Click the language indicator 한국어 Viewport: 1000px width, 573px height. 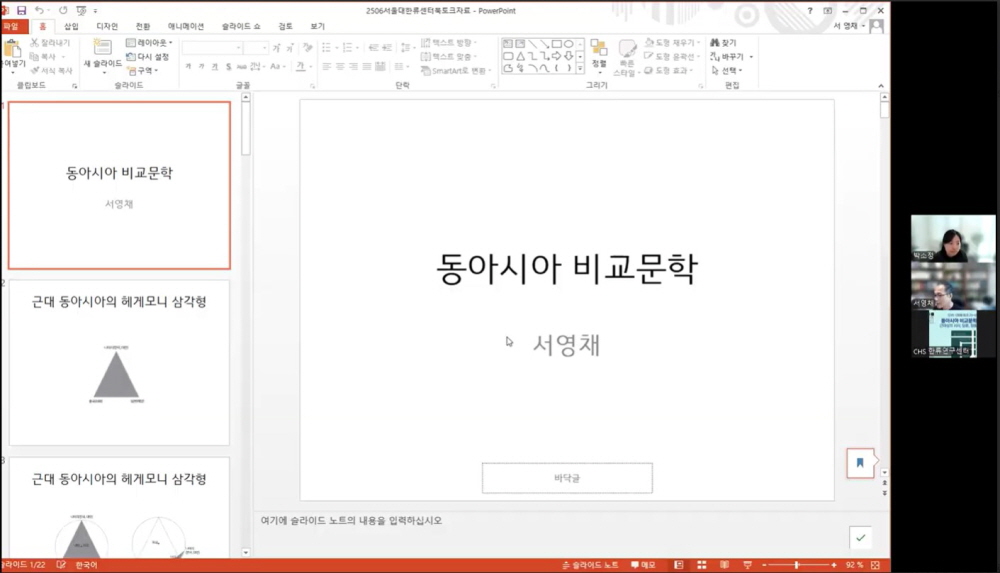86,565
